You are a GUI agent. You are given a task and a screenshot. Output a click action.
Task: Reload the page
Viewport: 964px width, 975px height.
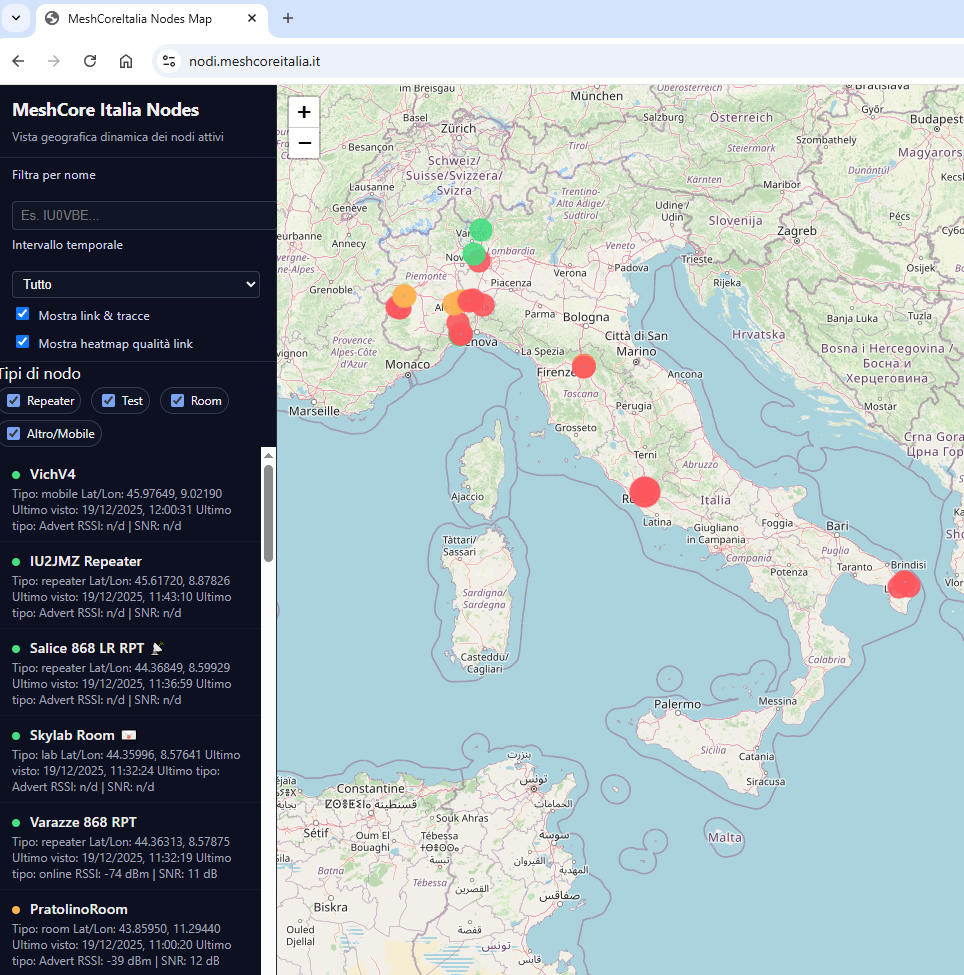pos(90,61)
